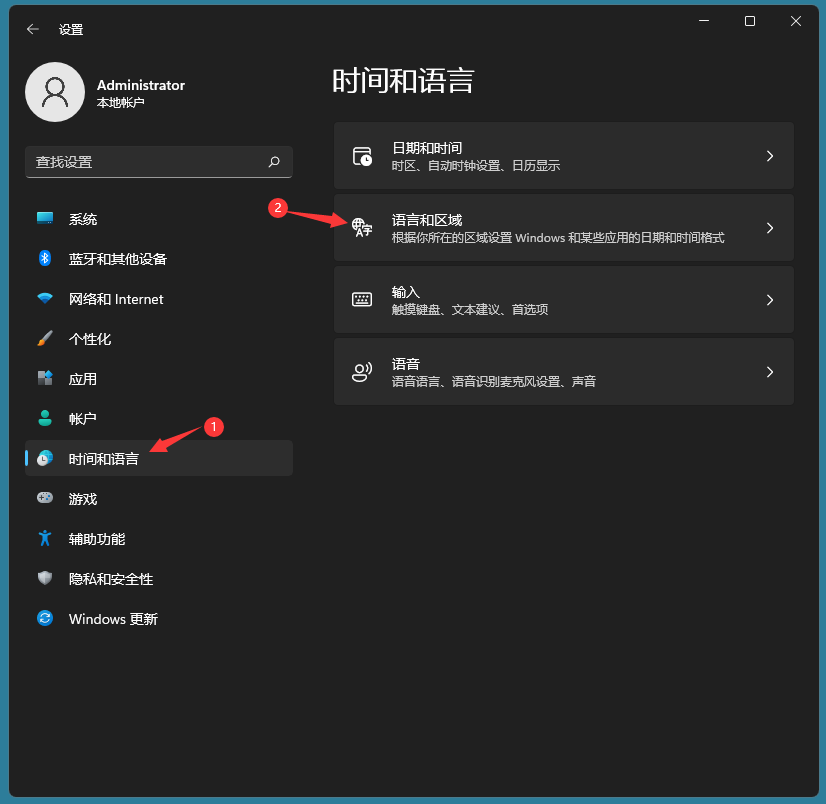Click the 输入 card title
This screenshot has height=804, width=826.
405,292
